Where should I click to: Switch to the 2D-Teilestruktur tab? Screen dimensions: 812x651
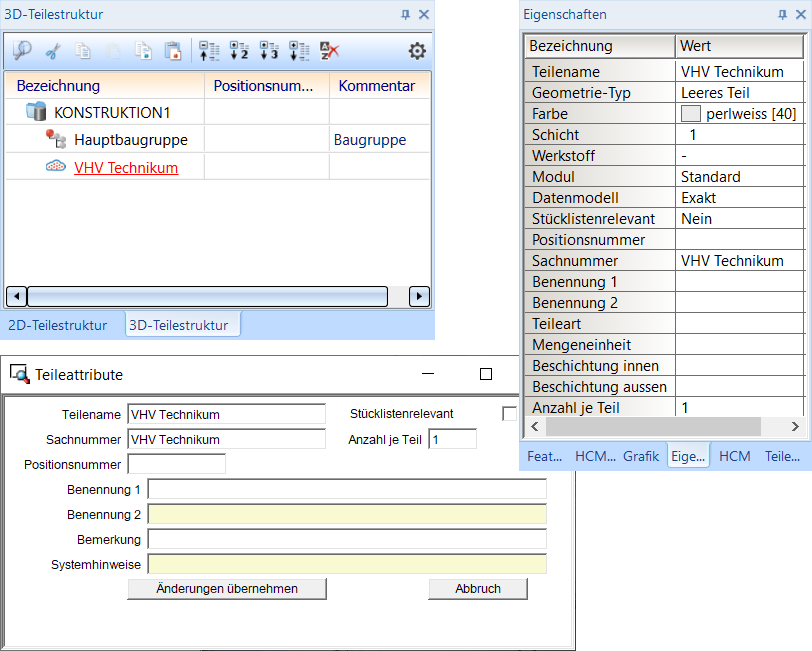click(x=57, y=325)
